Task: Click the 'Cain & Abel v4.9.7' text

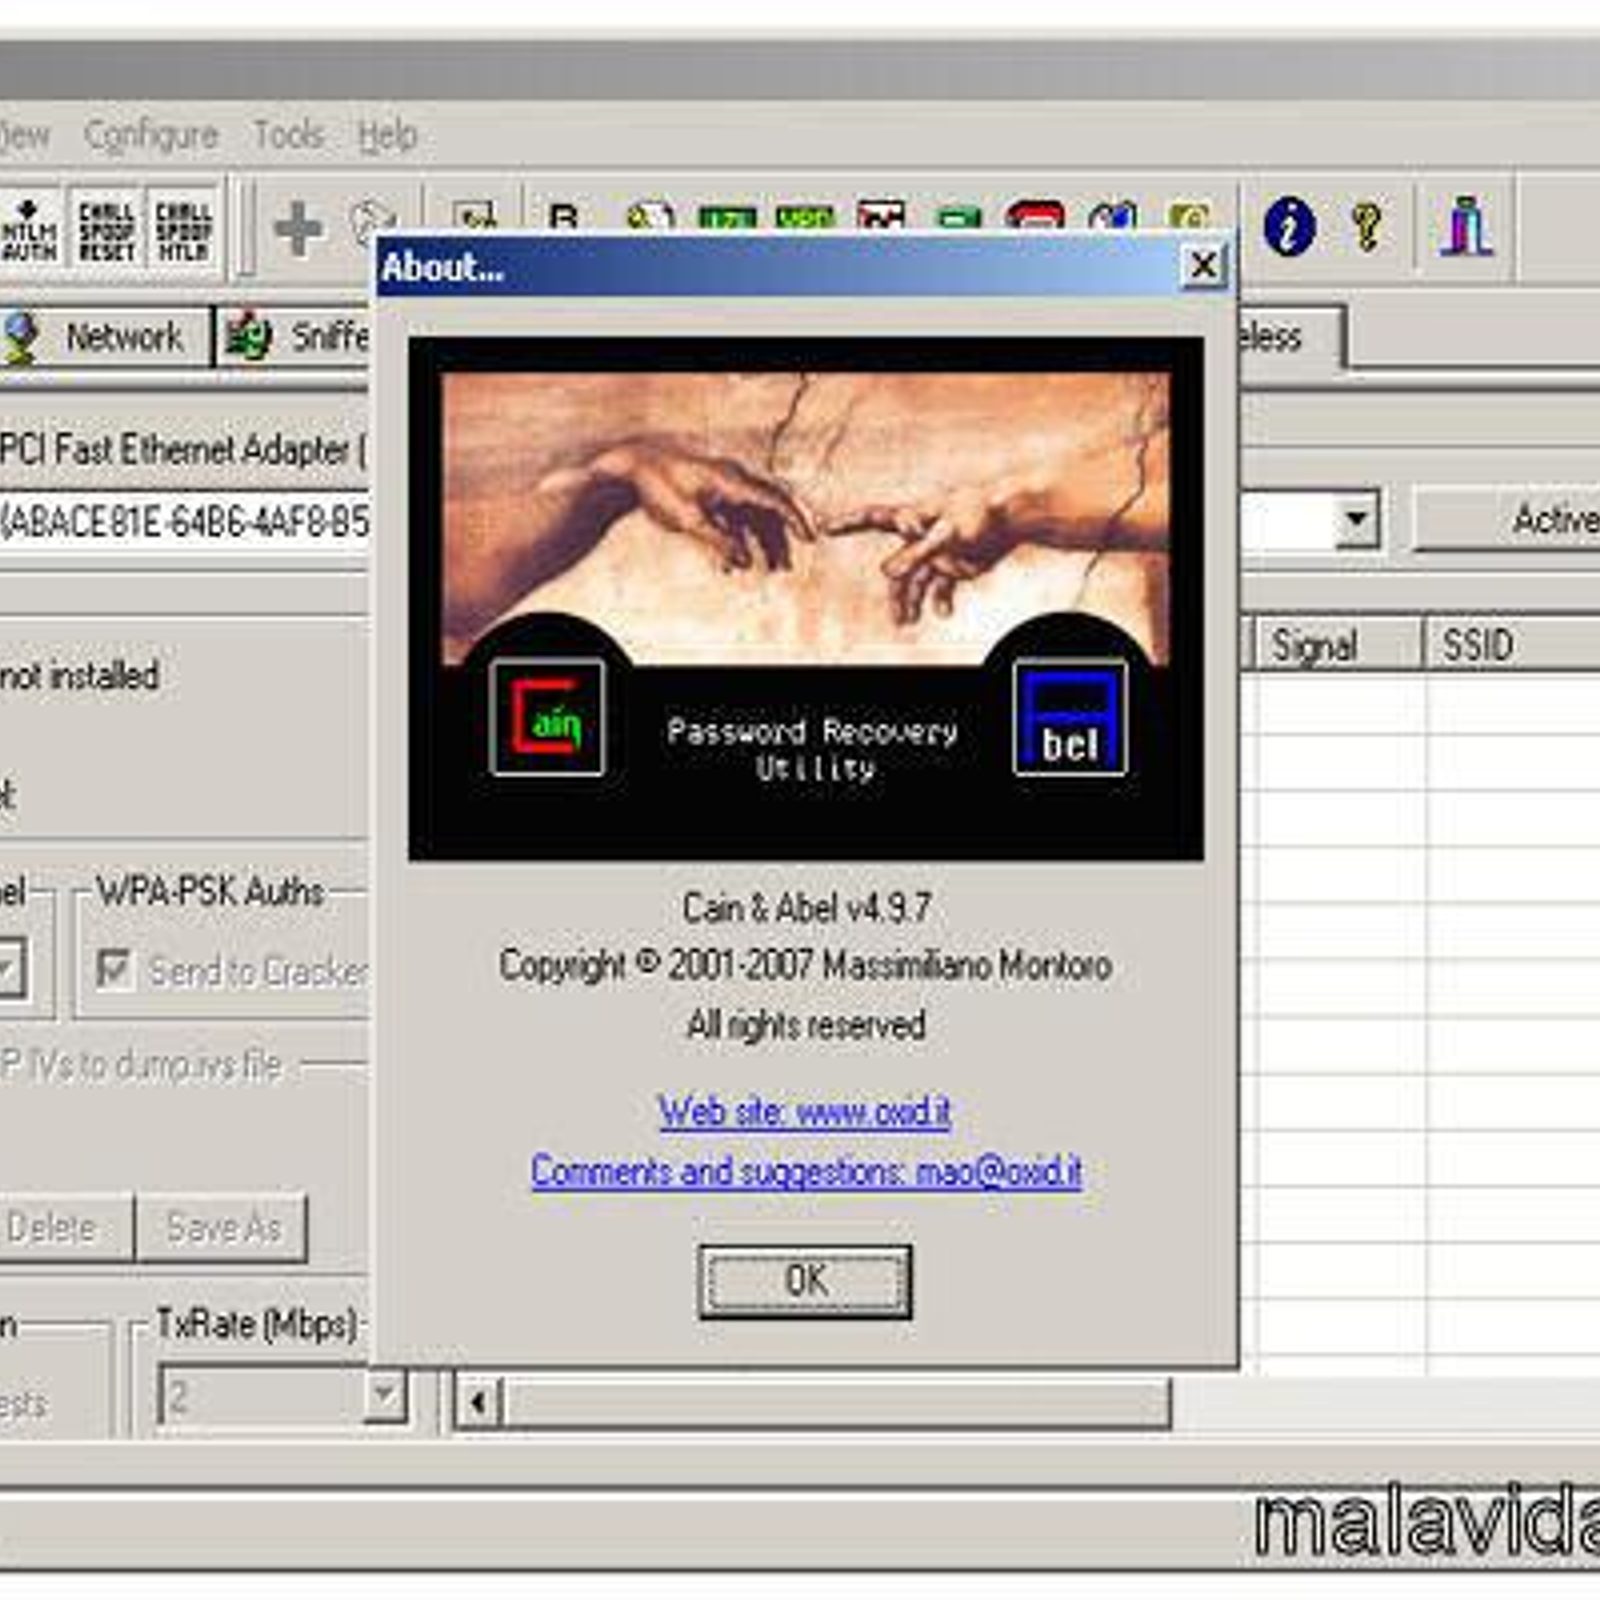Action: (806, 908)
